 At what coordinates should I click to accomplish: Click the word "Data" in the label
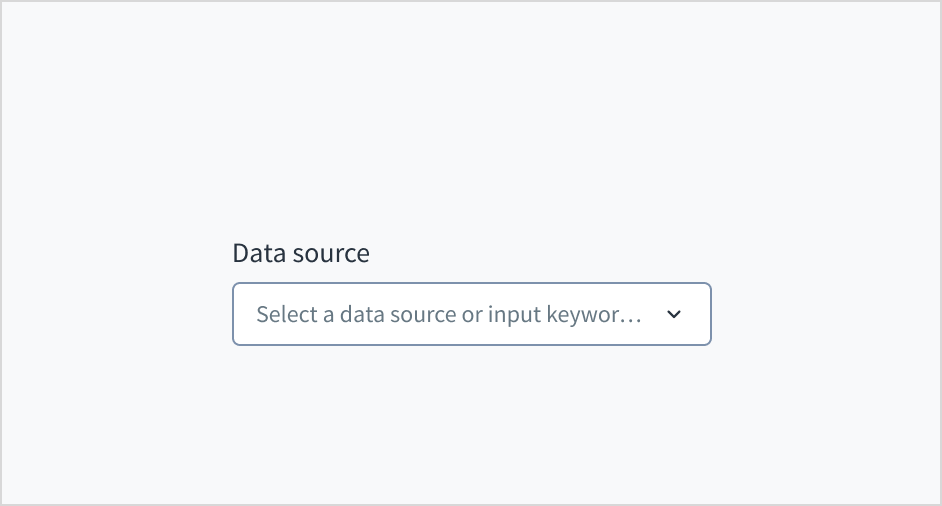255,253
